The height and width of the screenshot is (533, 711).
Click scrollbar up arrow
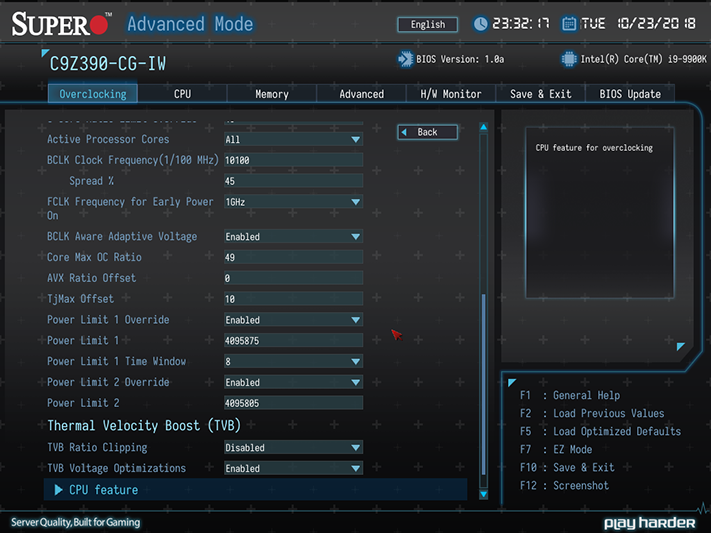pos(483,127)
